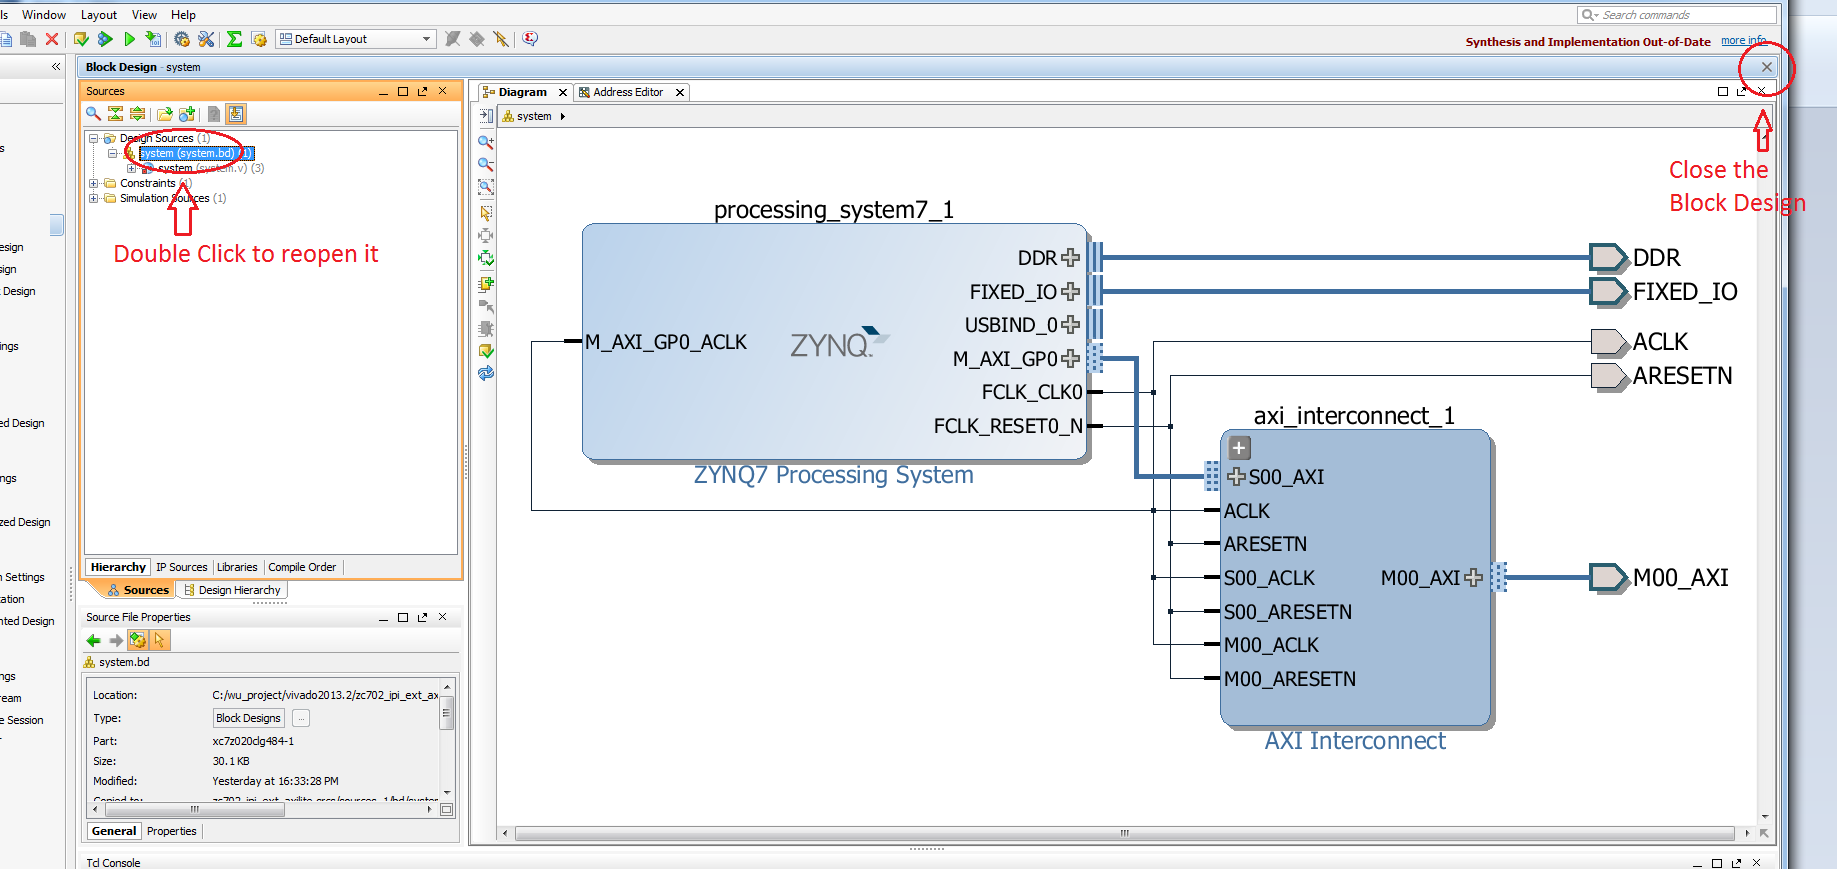1837x869 pixels.
Task: Click Collapse All icon in Sources toolbar
Action: (x=116, y=114)
